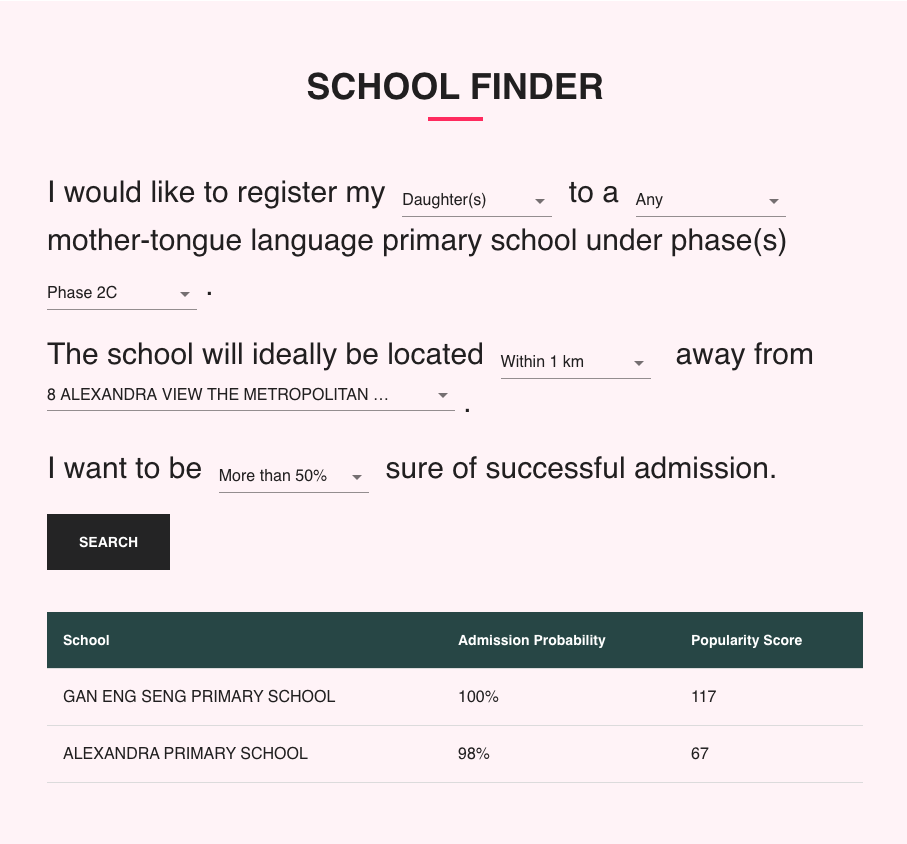Open the Any mother-tongue language dropdown
Viewport: 907px width, 844px height.
point(710,200)
